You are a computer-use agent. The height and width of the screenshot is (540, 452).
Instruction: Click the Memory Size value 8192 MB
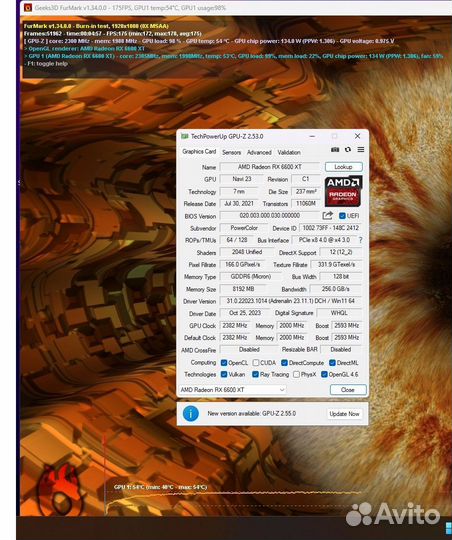click(243, 289)
